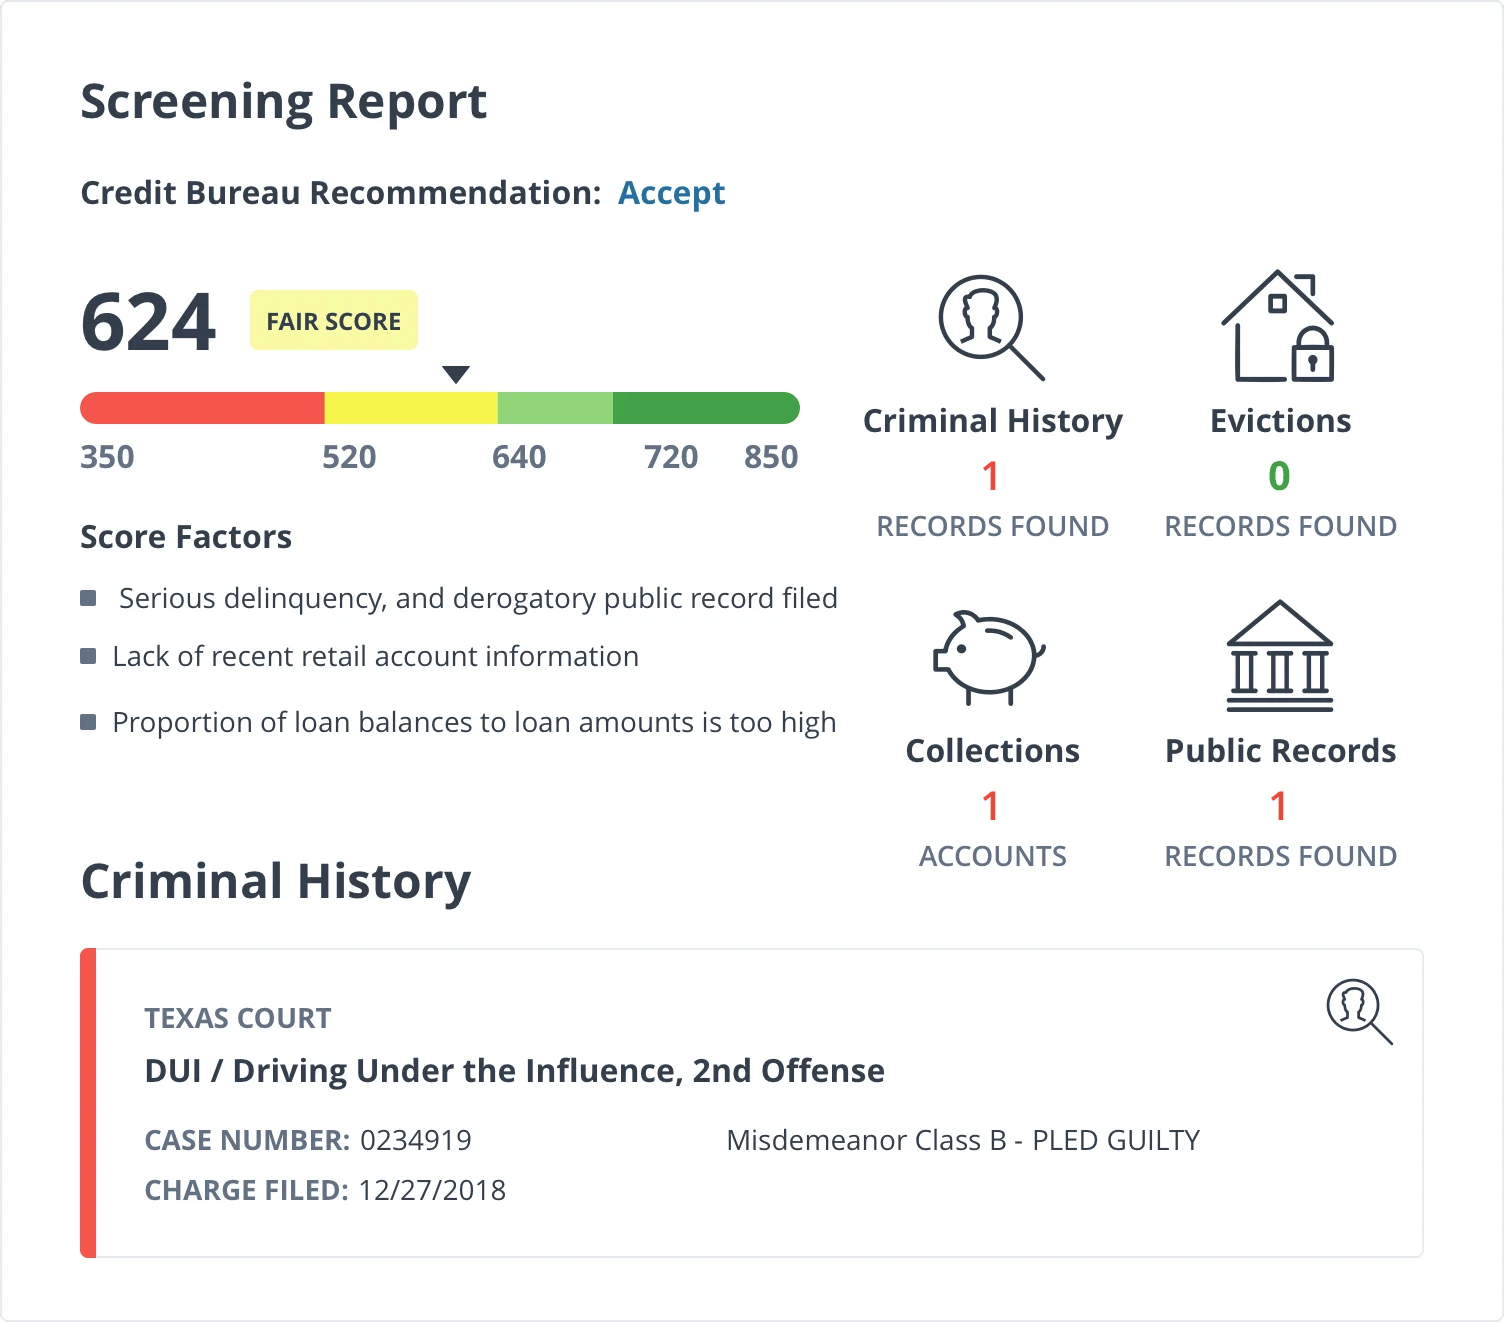The width and height of the screenshot is (1504, 1322).
Task: Click the red segment of the score bar
Action: point(202,408)
